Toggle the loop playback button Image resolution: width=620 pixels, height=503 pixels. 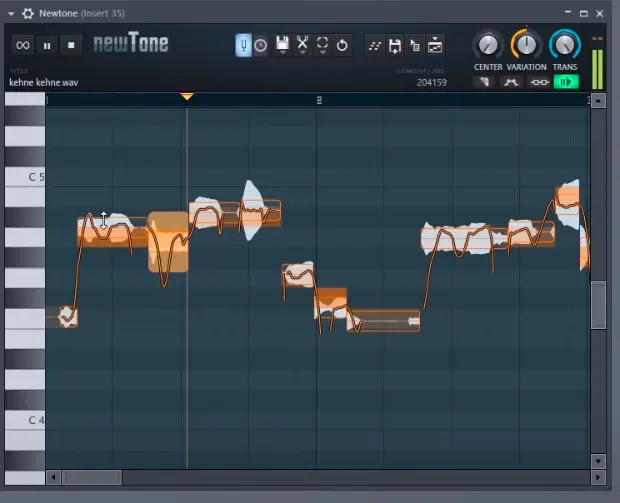click(22, 45)
